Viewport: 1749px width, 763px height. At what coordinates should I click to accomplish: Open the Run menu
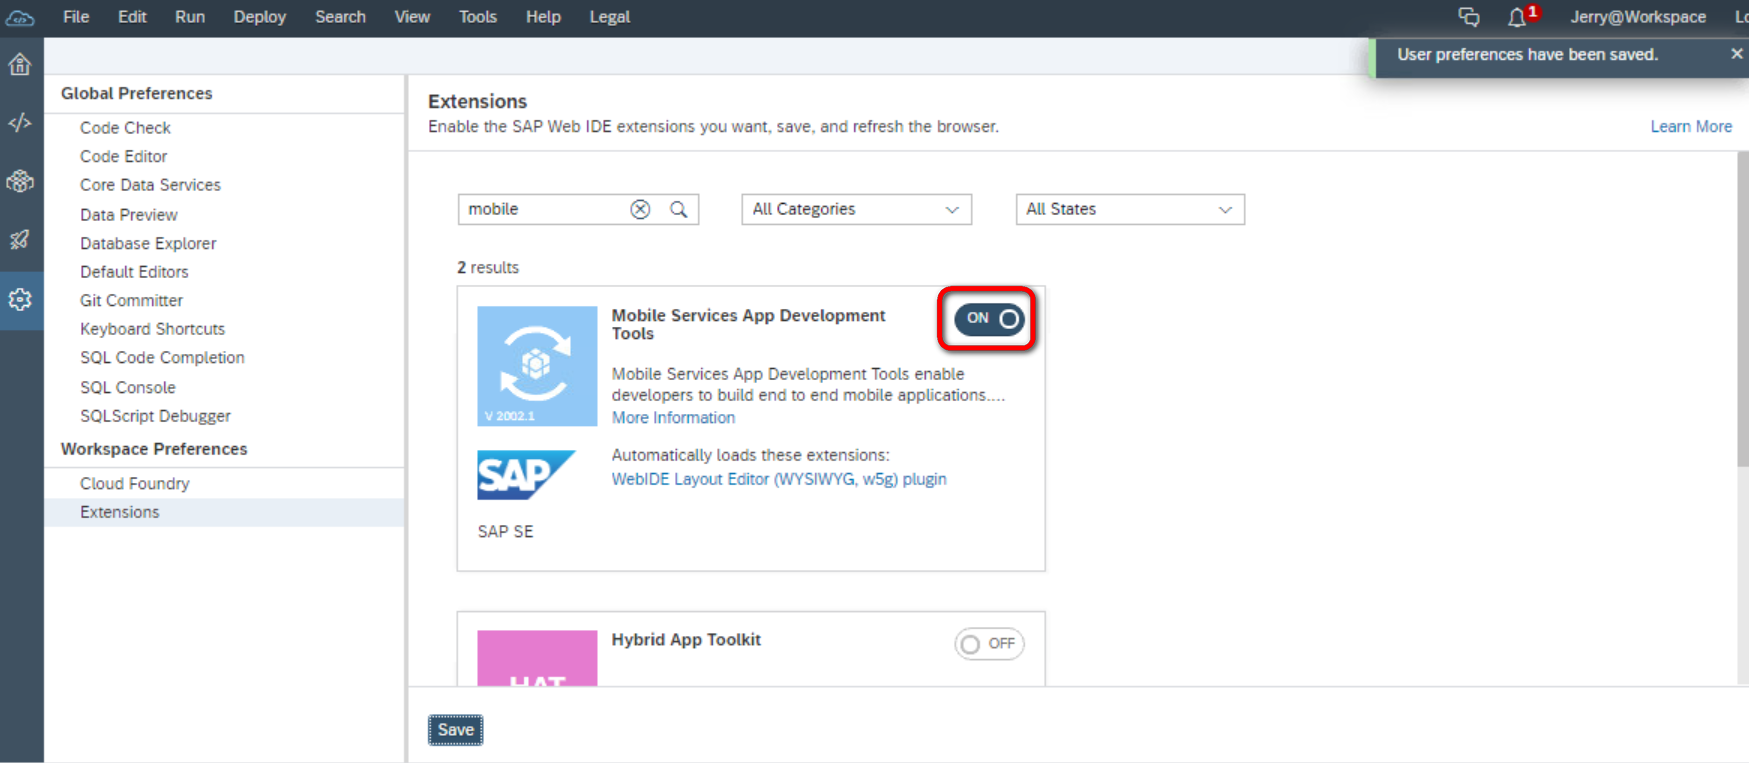tap(190, 17)
